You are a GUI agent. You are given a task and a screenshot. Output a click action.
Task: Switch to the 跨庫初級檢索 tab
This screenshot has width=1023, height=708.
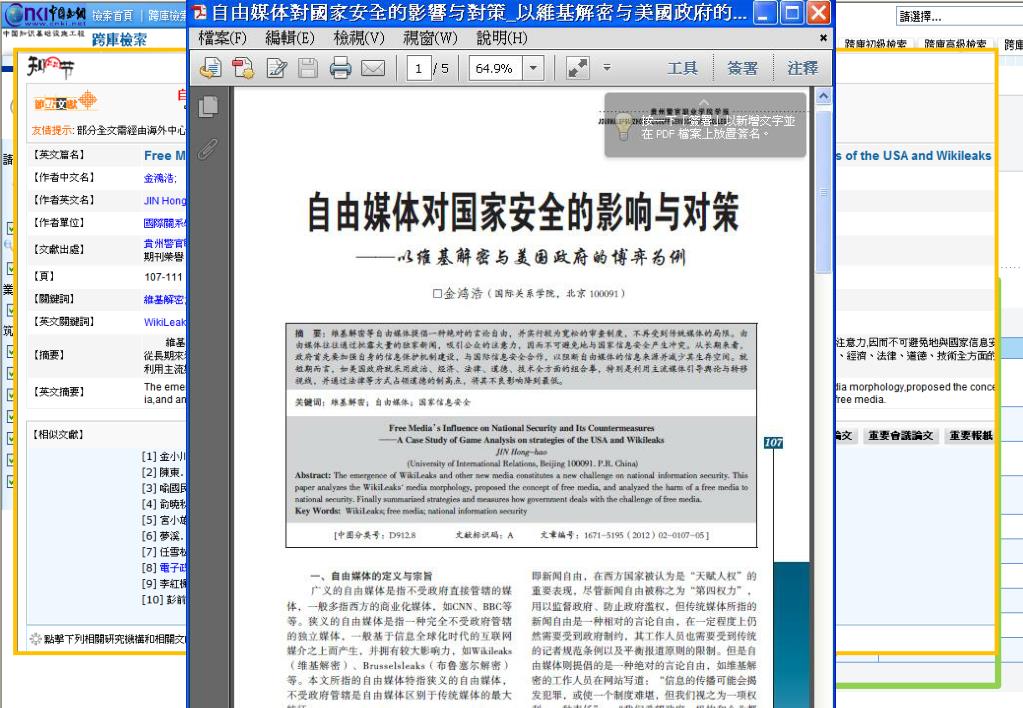[876, 44]
